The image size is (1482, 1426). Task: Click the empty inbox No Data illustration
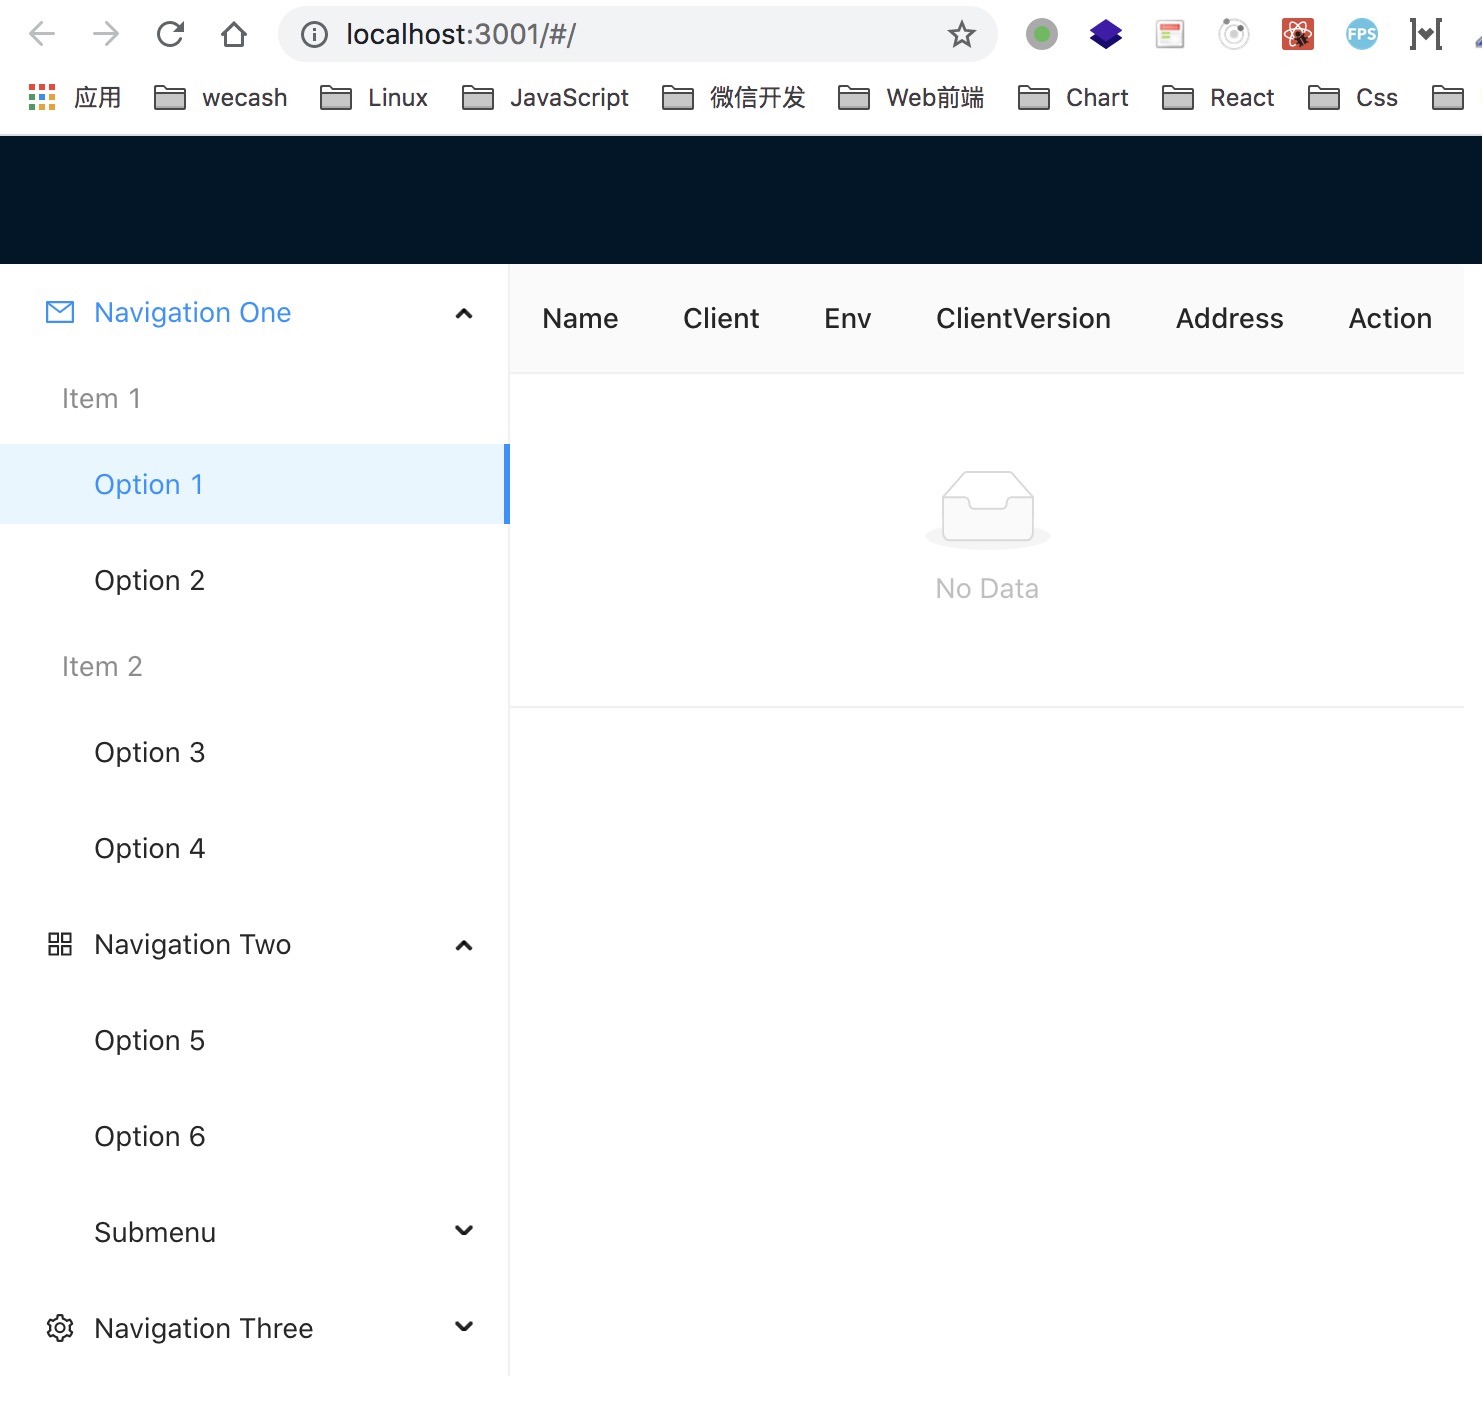988,509
